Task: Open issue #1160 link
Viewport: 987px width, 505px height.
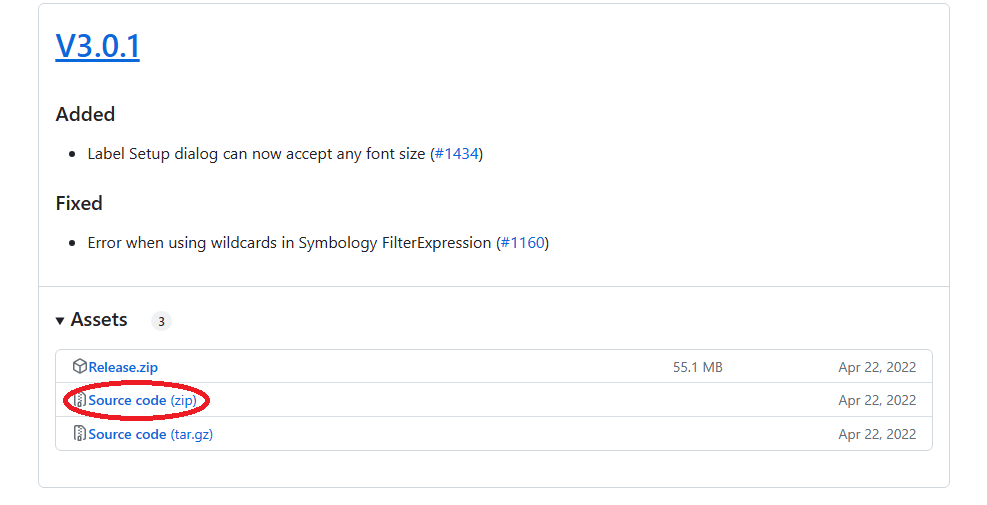Action: [522, 243]
